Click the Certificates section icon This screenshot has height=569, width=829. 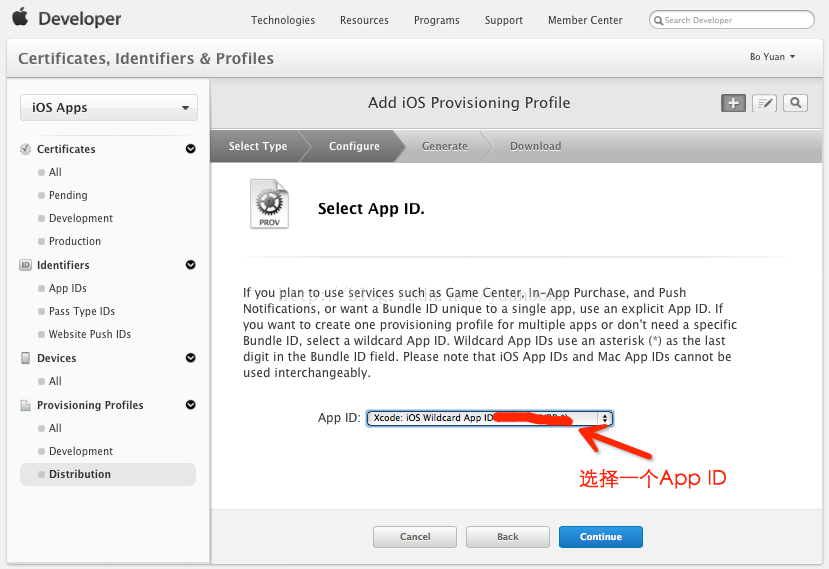tap(26, 149)
